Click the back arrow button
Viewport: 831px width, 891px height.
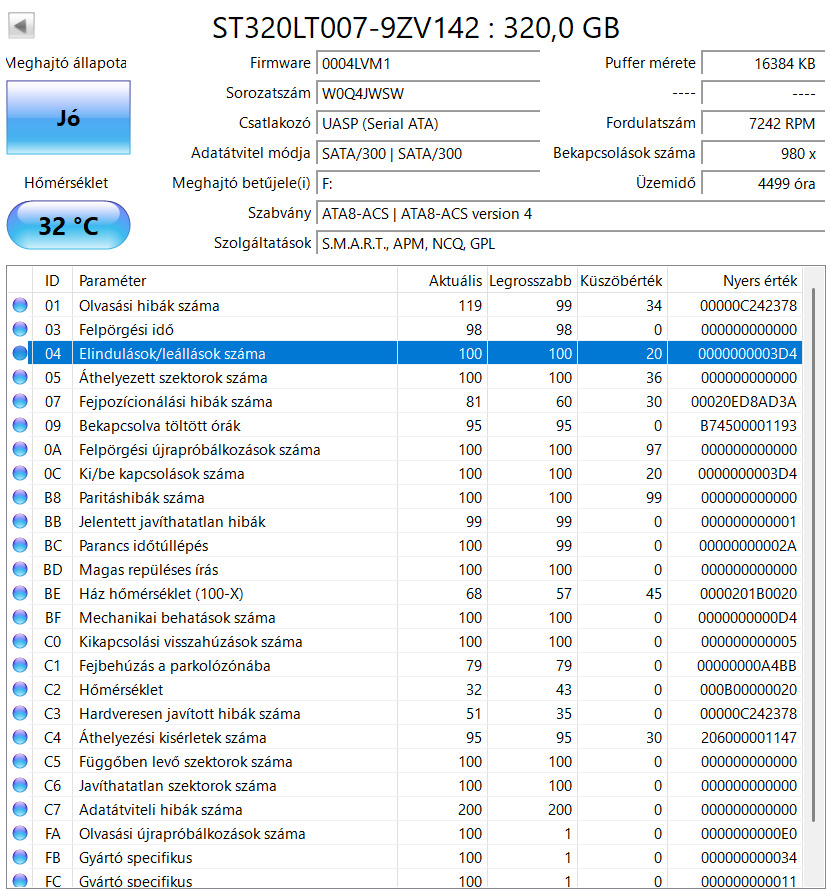(22, 26)
